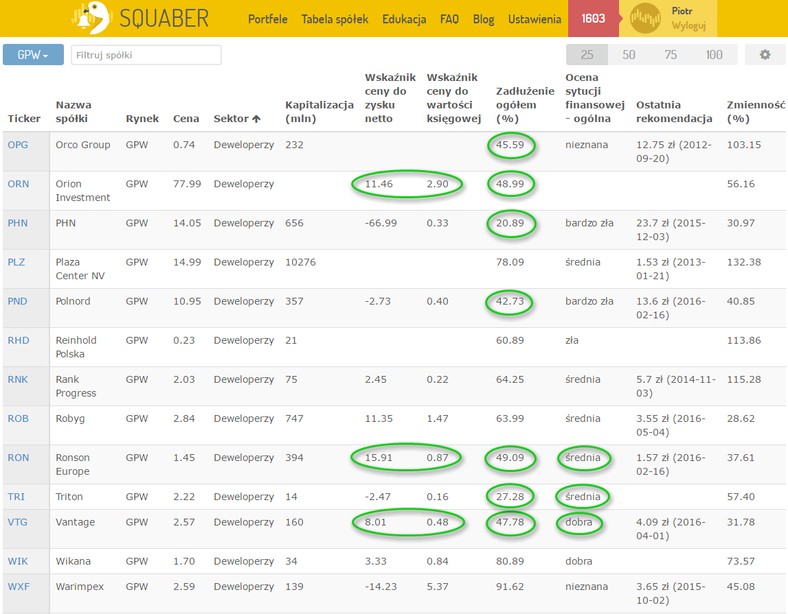
Task: Click PHN price-to-earnings value -66.99
Action: [381, 223]
